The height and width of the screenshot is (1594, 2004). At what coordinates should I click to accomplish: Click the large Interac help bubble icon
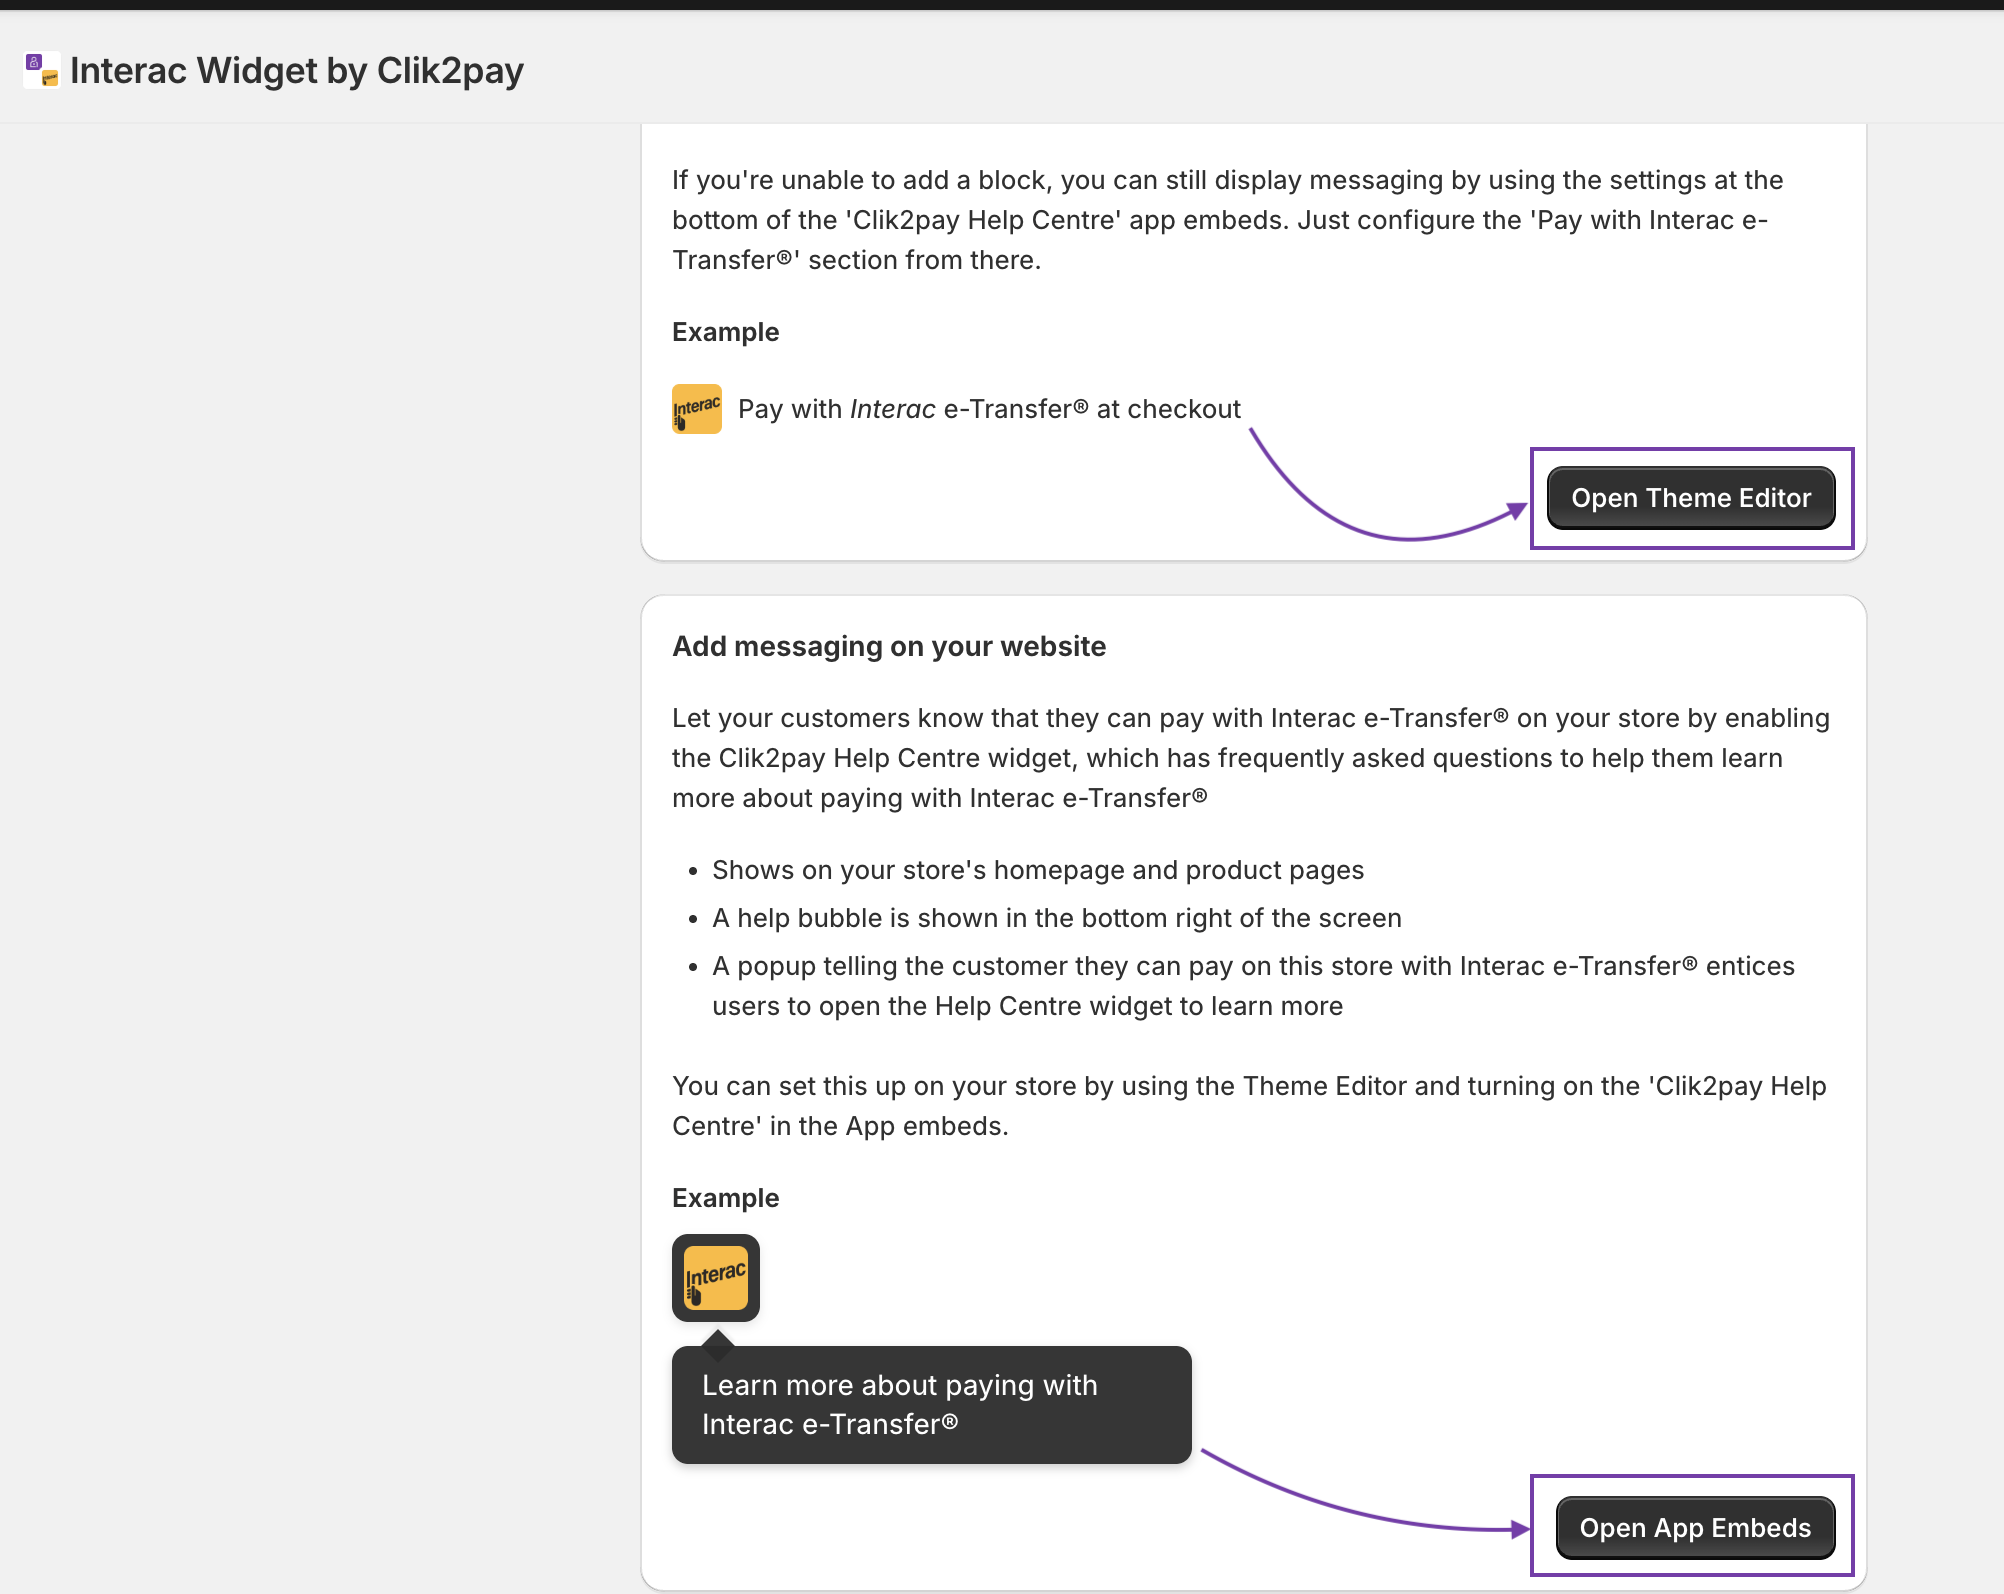716,1278
